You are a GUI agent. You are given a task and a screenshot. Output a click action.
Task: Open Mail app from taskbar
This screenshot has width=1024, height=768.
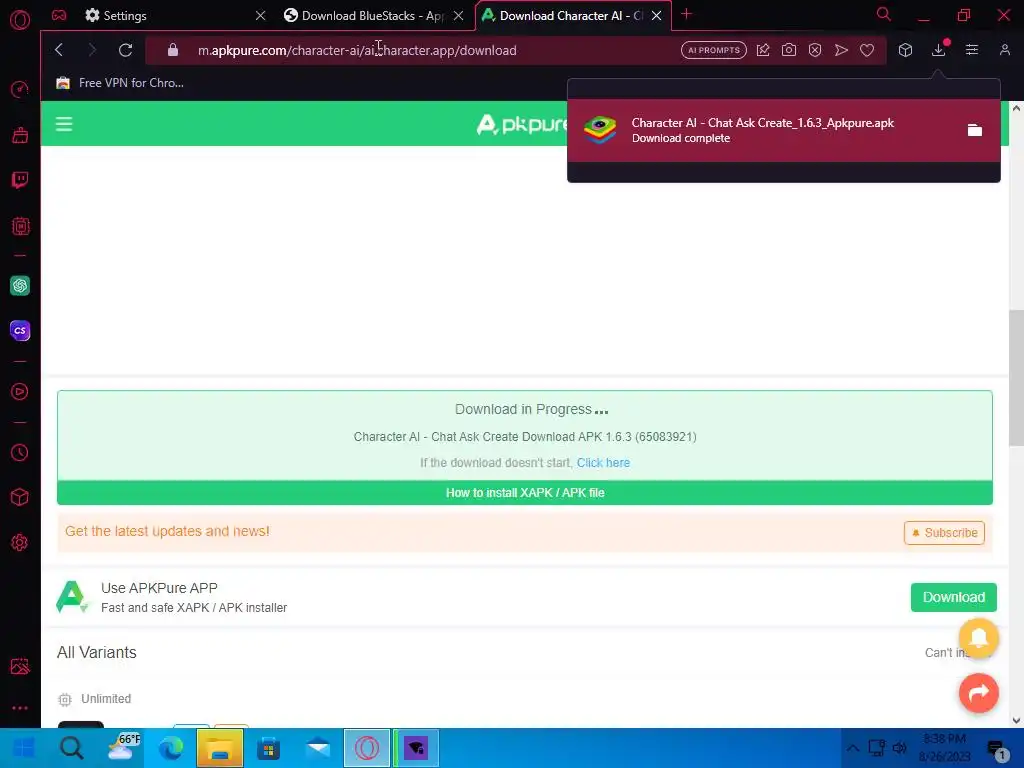tap(318, 748)
